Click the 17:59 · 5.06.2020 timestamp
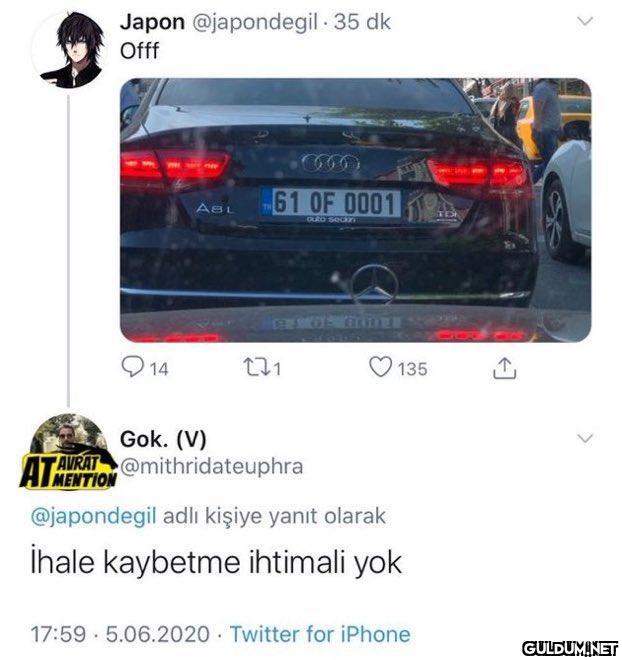 [120, 634]
